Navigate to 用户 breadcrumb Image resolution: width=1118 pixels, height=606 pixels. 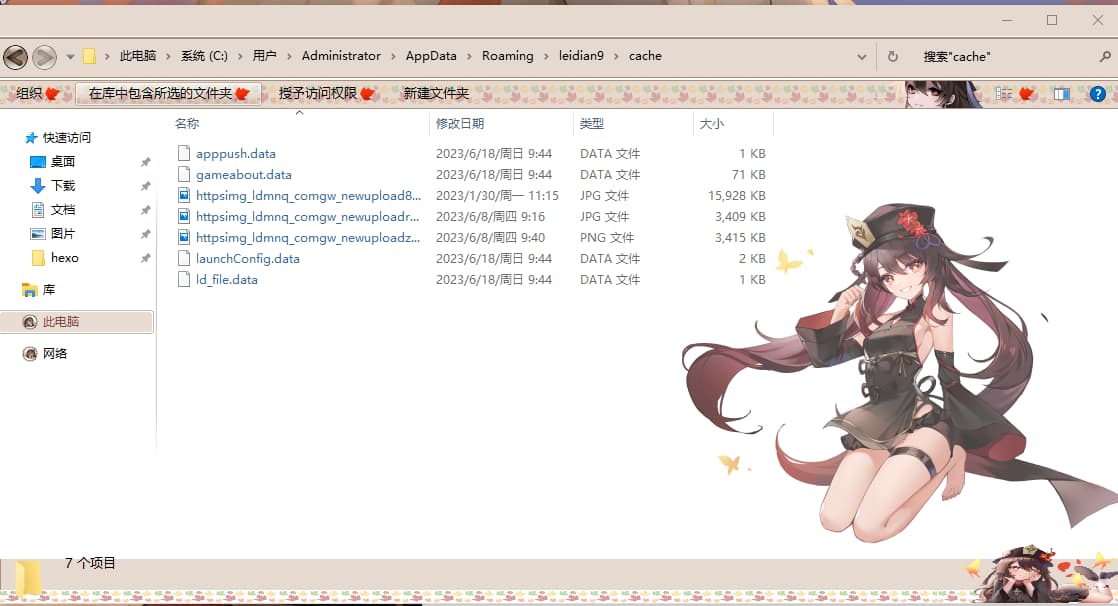pyautogui.click(x=265, y=56)
